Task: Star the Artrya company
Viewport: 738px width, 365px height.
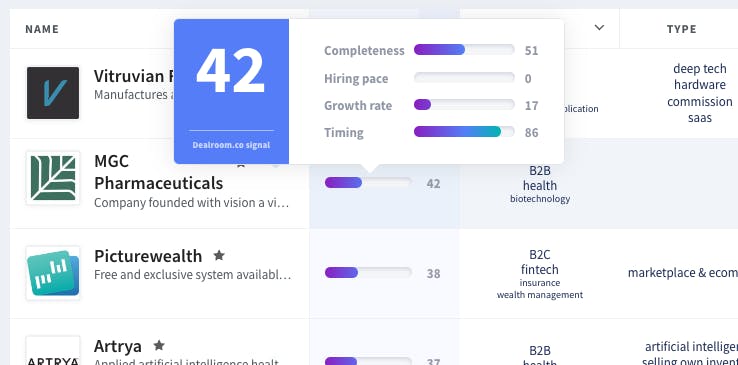Action: tap(159, 345)
